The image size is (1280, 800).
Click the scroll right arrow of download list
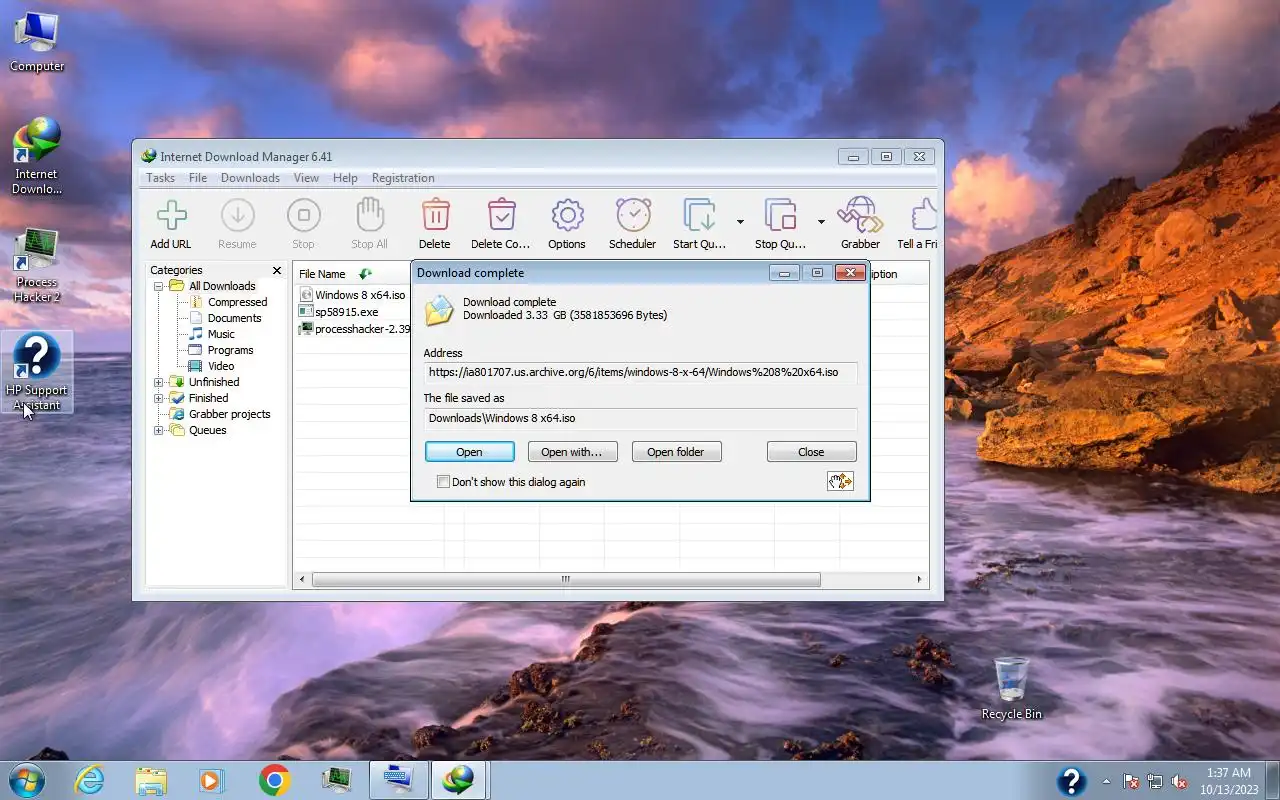click(919, 579)
